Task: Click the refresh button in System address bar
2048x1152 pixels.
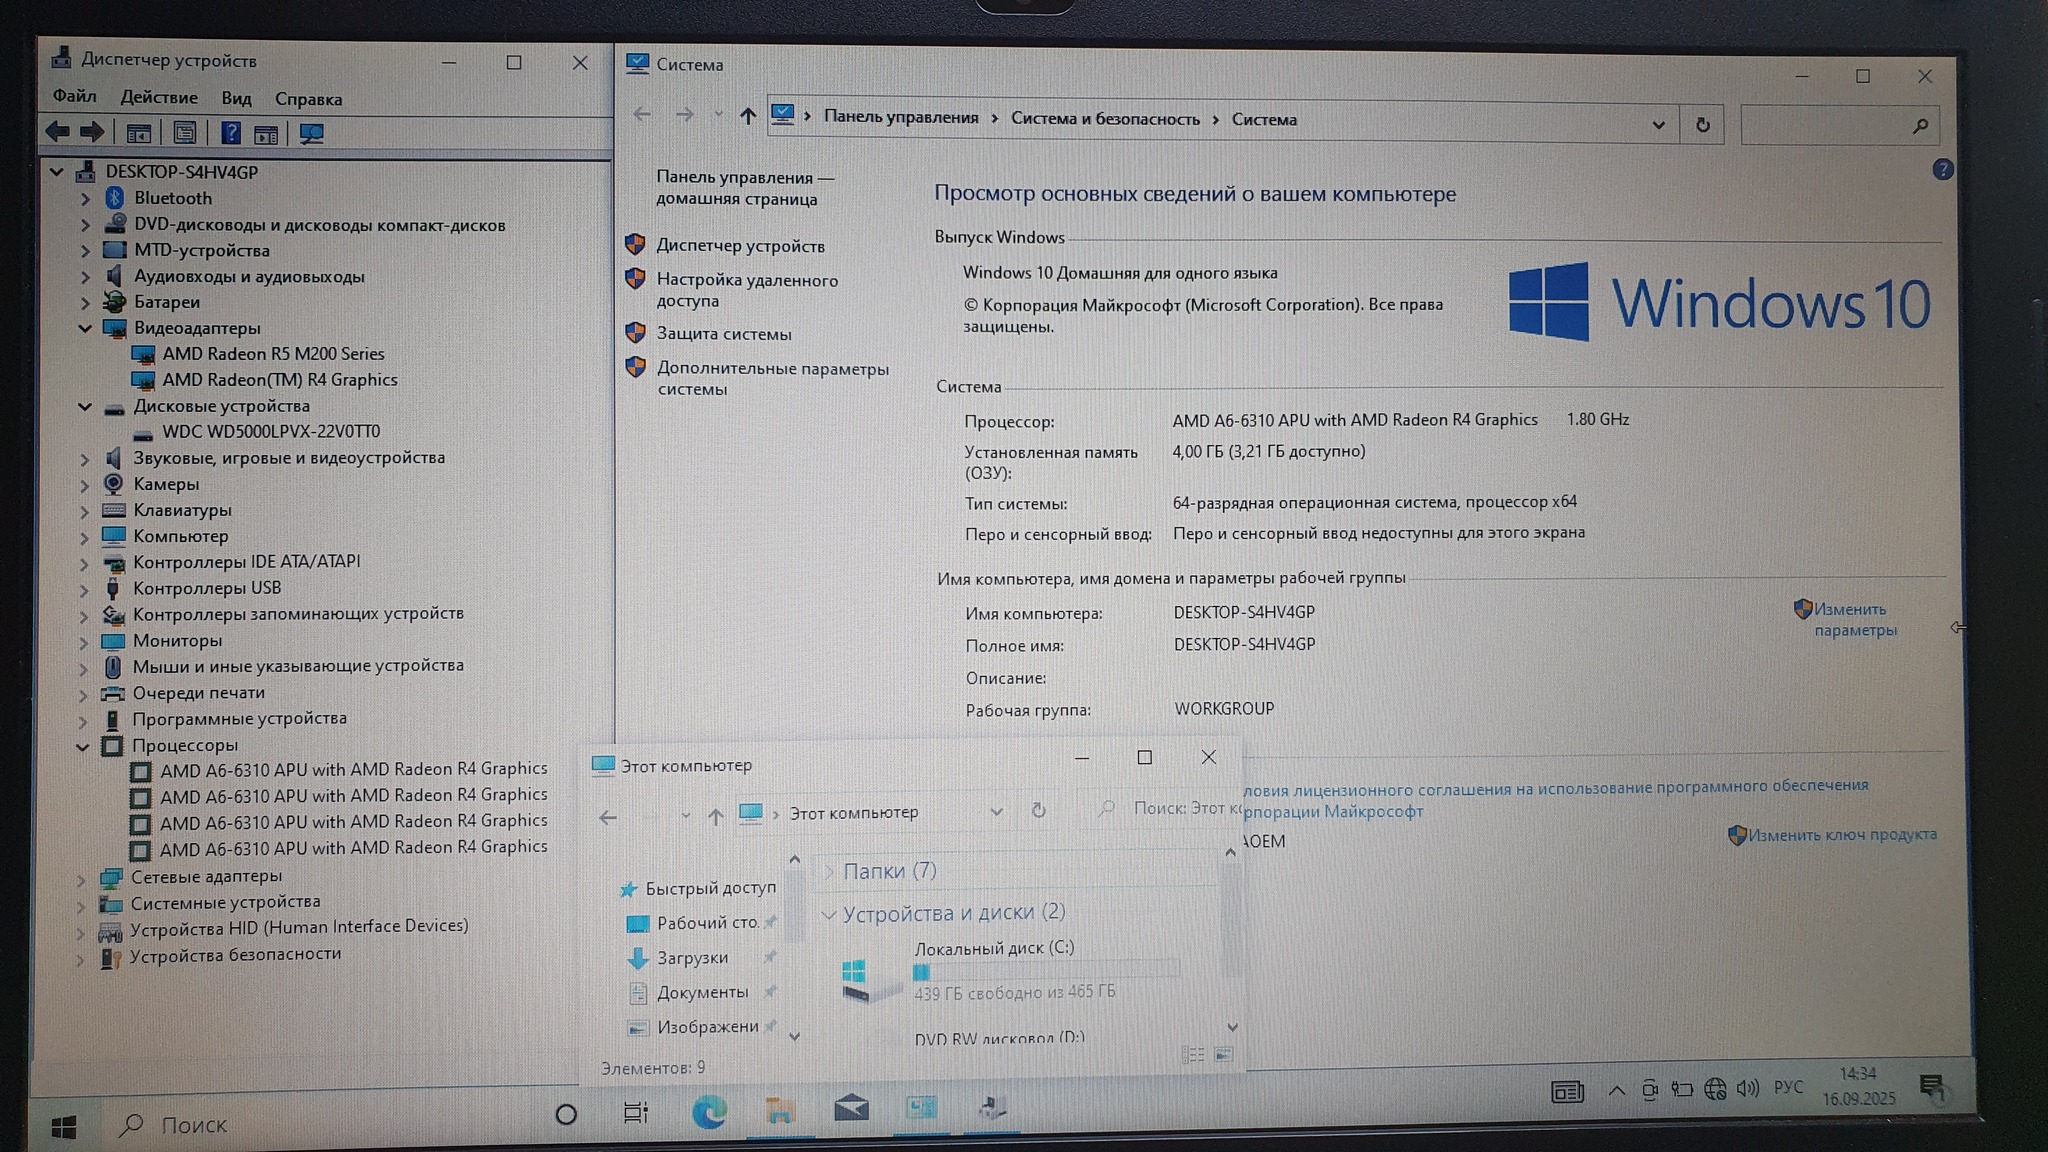Action: point(1702,125)
